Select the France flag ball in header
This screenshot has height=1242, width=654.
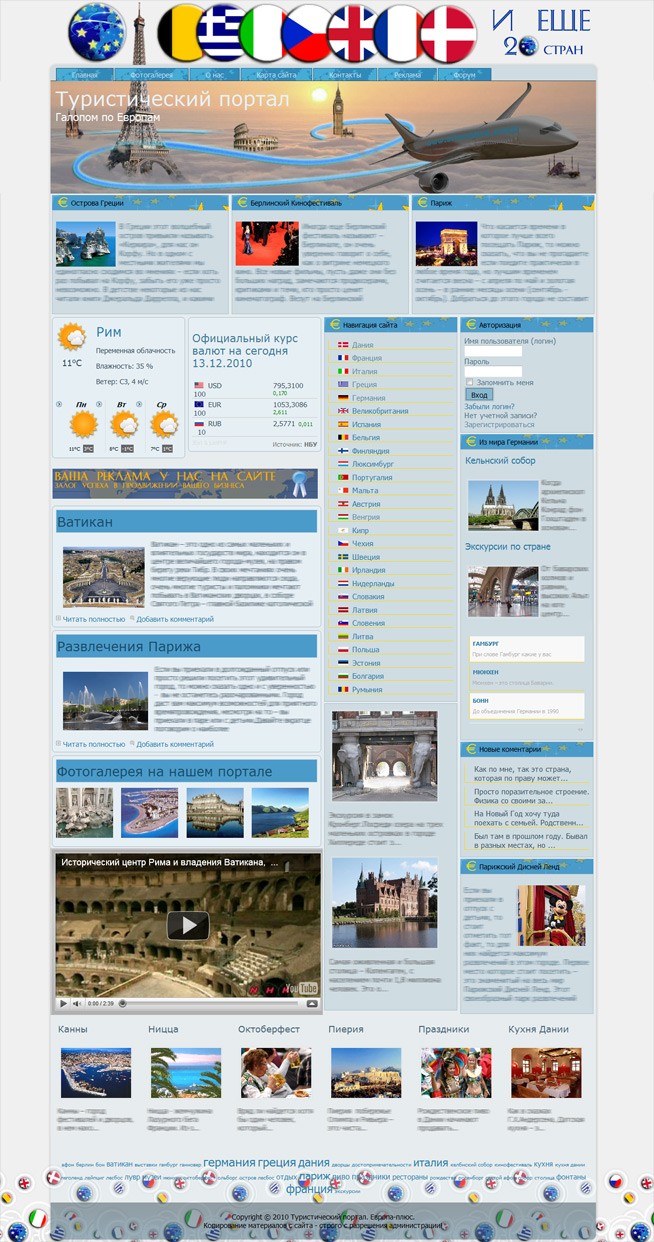(x=399, y=33)
